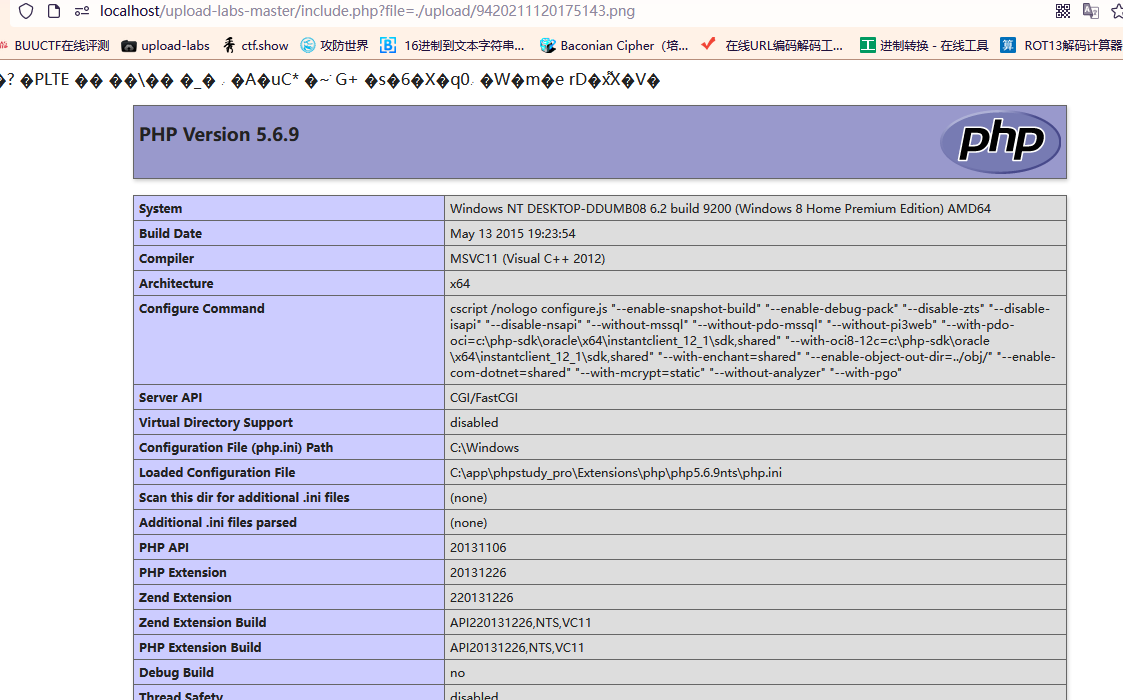Image resolution: width=1123 pixels, height=700 pixels.
Task: Click the blue ROT13 favicon
Action: click(x=1008, y=45)
